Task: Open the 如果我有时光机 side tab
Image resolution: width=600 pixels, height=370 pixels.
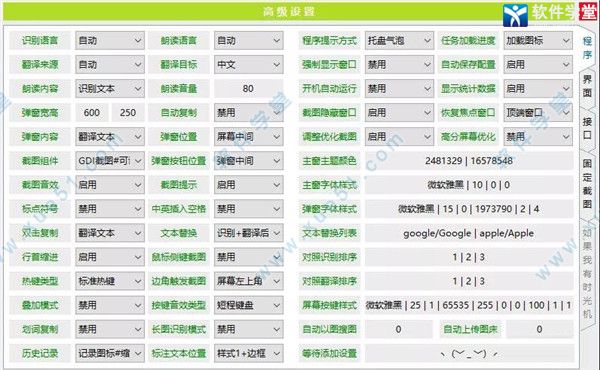Action: click(x=587, y=273)
